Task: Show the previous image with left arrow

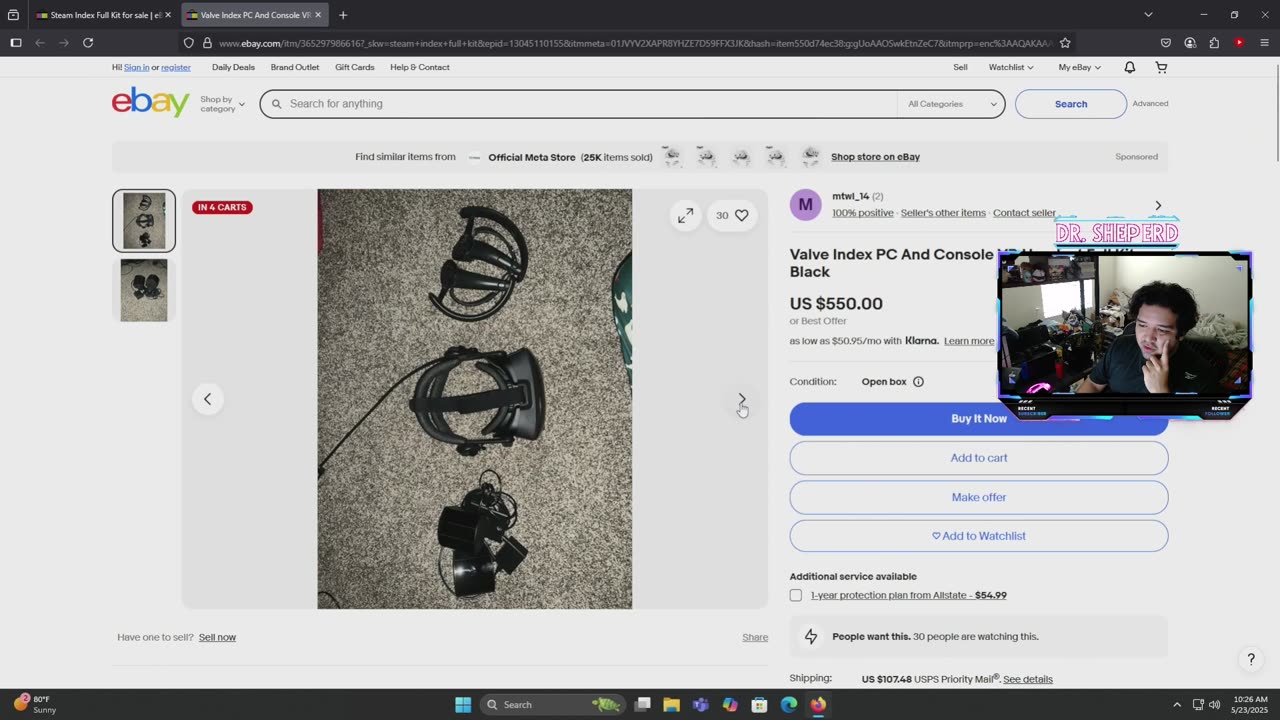Action: (208, 399)
